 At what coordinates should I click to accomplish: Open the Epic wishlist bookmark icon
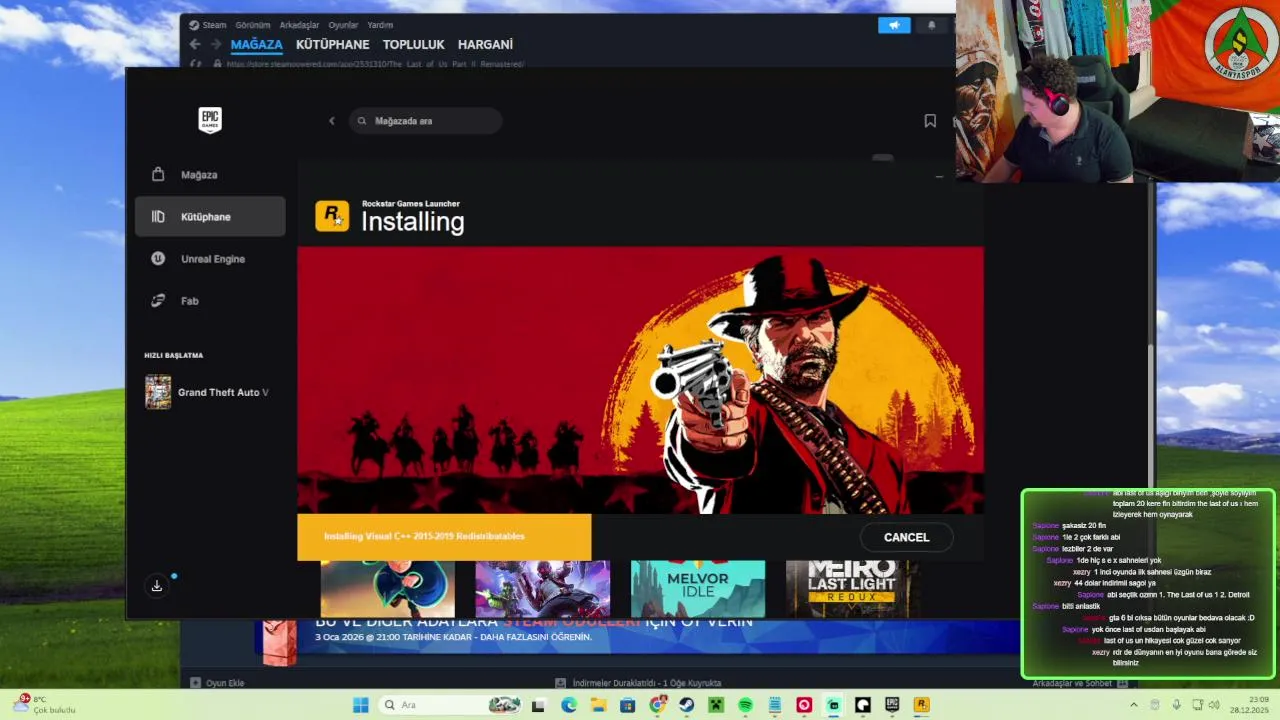click(x=930, y=121)
